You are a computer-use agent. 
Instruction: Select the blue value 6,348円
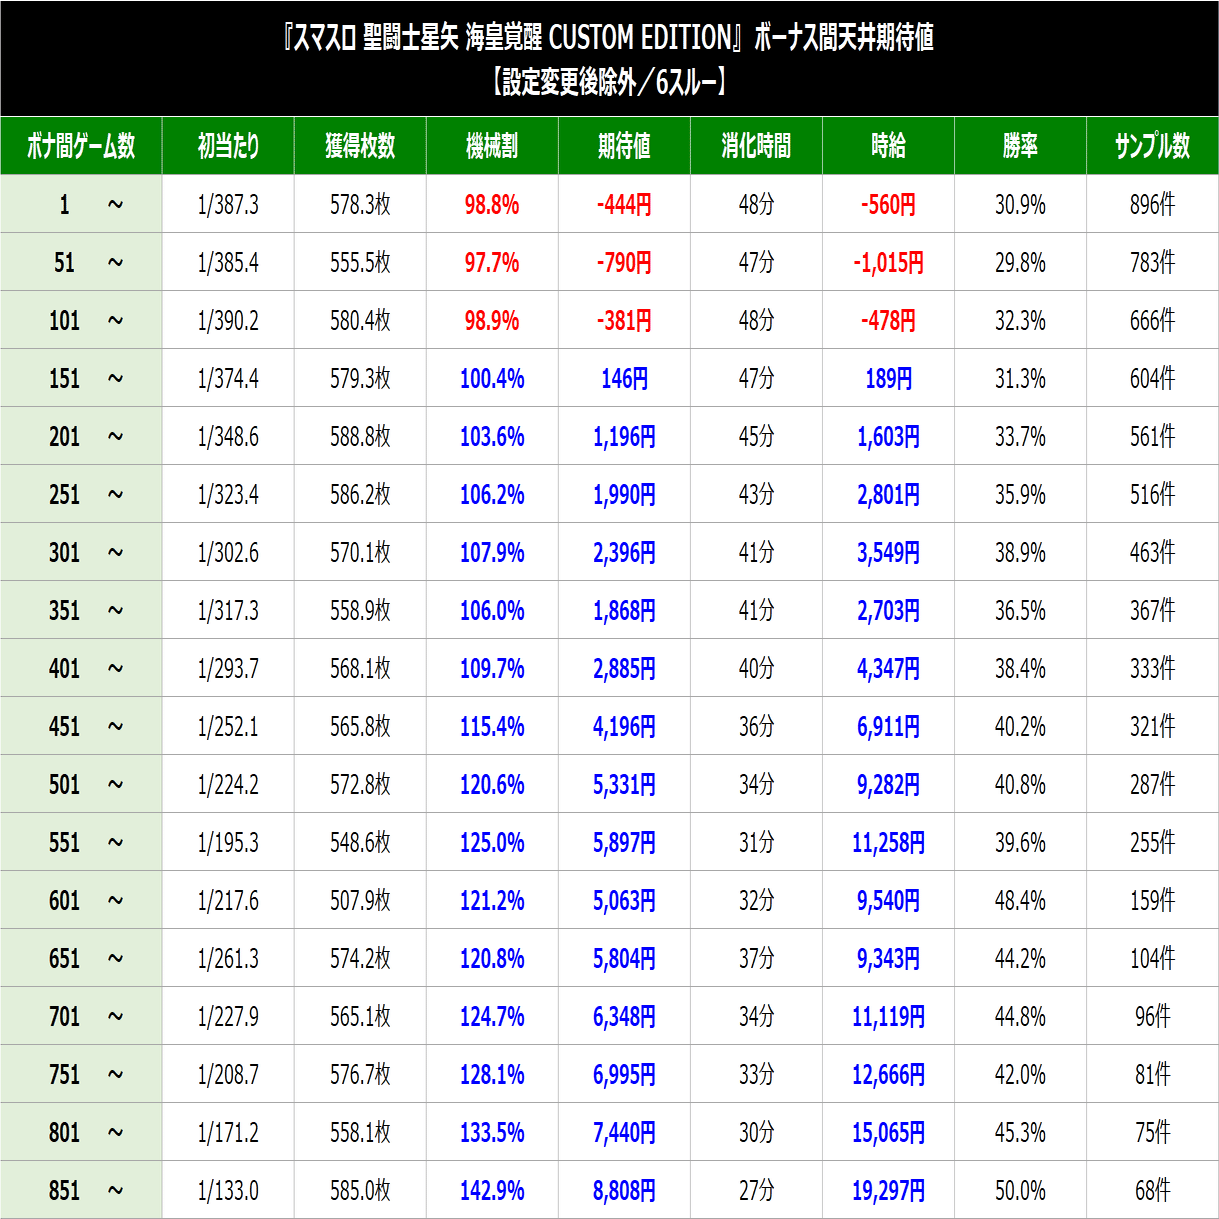624,1017
